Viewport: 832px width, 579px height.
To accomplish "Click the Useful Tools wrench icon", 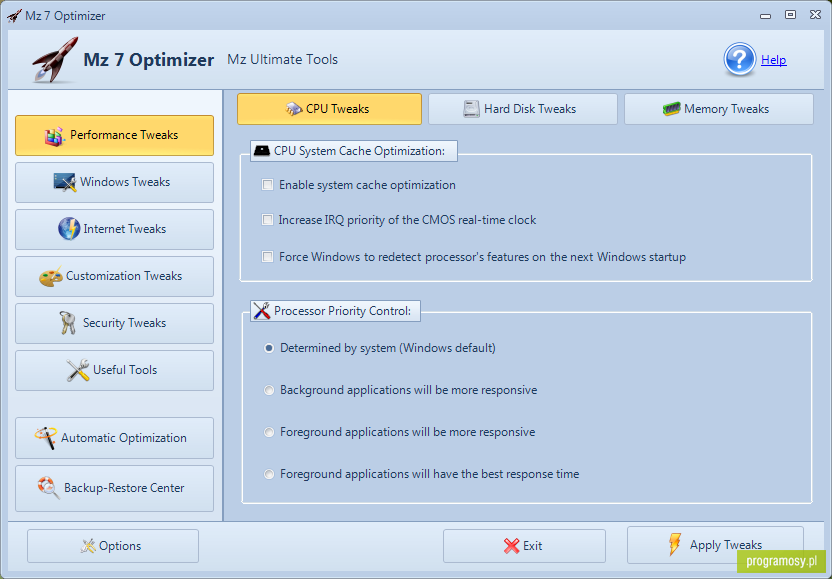I will (78, 370).
